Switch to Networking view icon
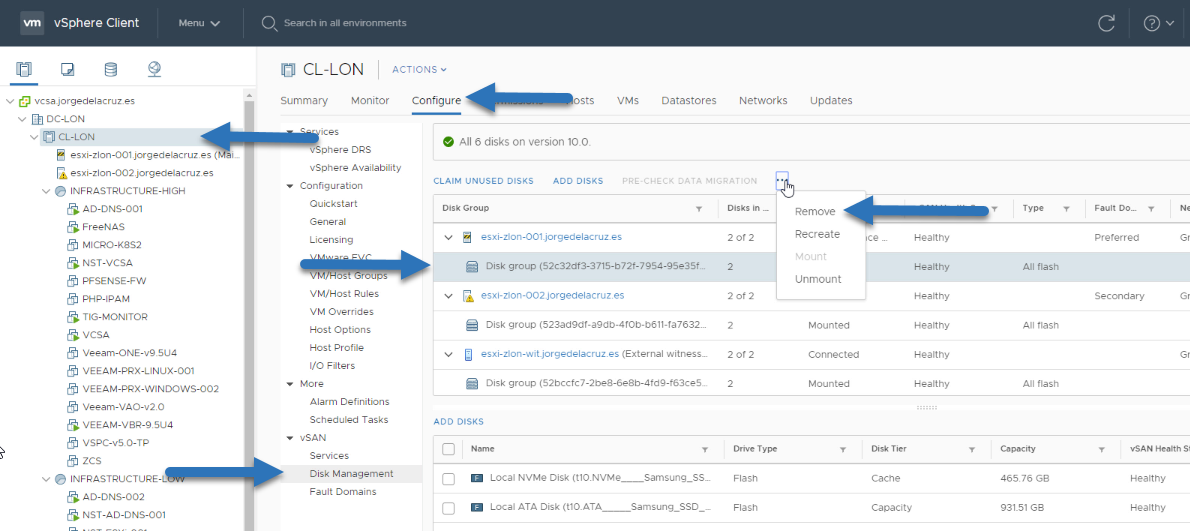The width and height of the screenshot is (1190, 531). click(154, 70)
